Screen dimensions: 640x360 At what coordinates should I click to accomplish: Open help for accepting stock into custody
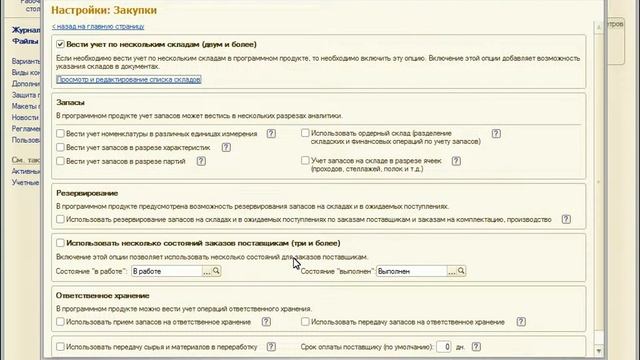pos(266,322)
